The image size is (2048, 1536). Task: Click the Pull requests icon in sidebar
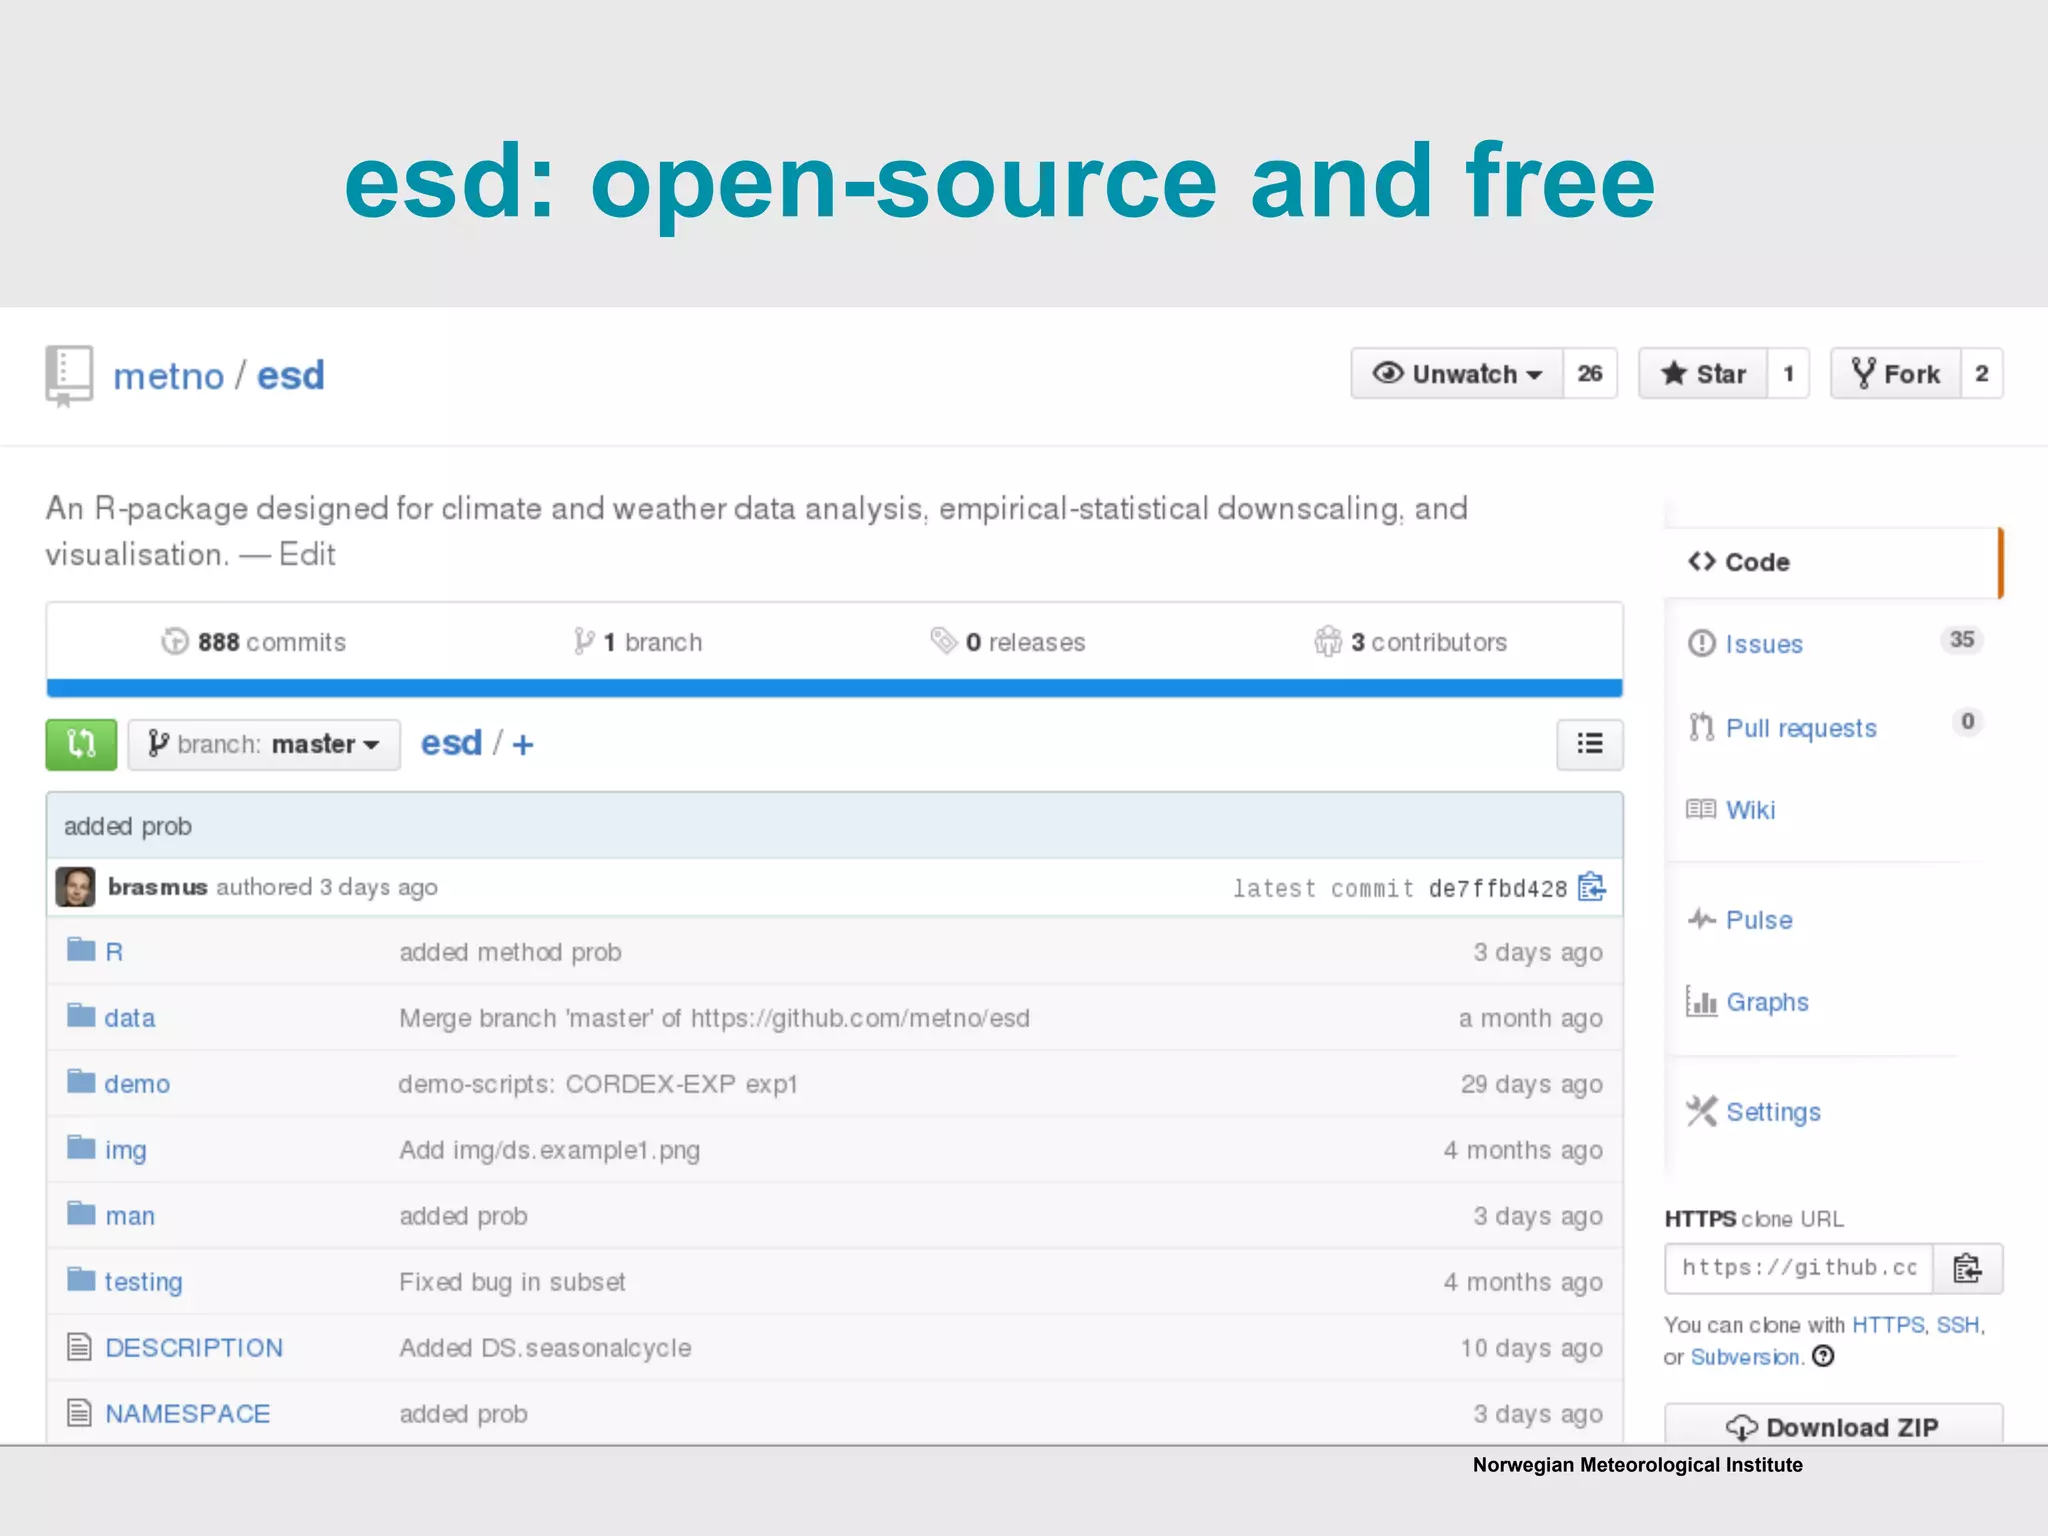point(1701,727)
